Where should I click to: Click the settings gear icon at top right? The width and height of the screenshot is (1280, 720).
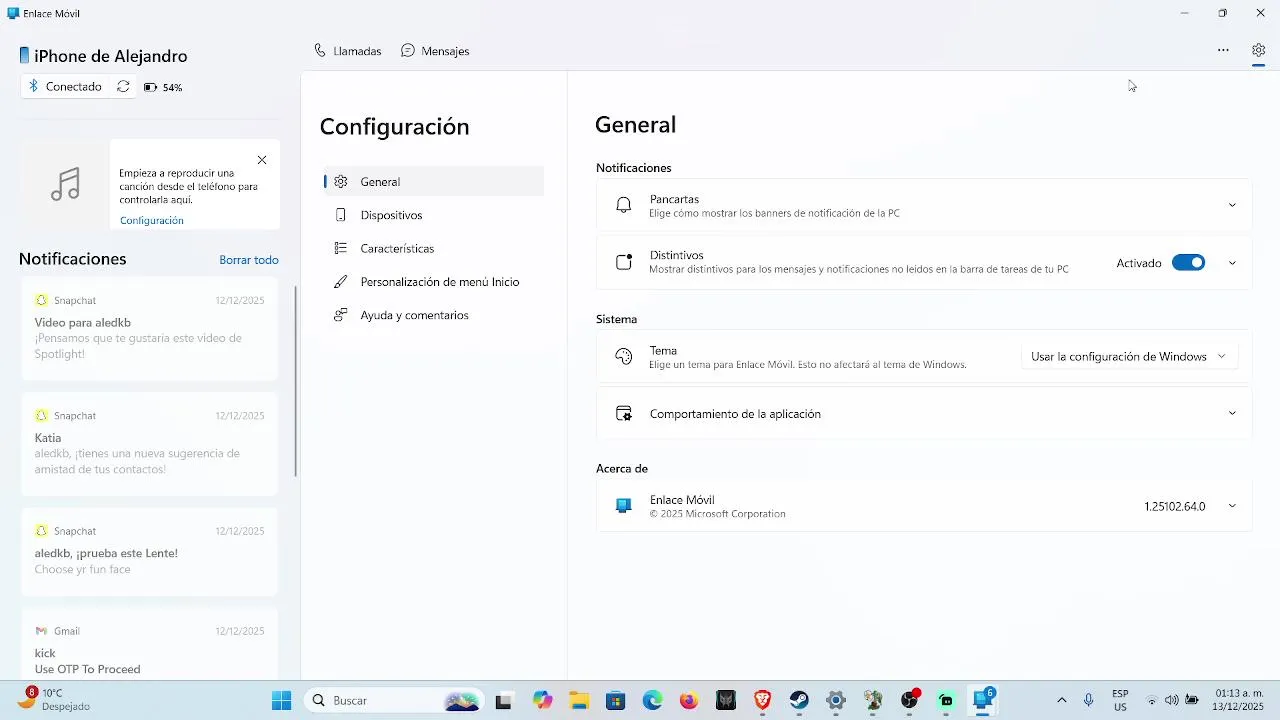tap(1259, 50)
